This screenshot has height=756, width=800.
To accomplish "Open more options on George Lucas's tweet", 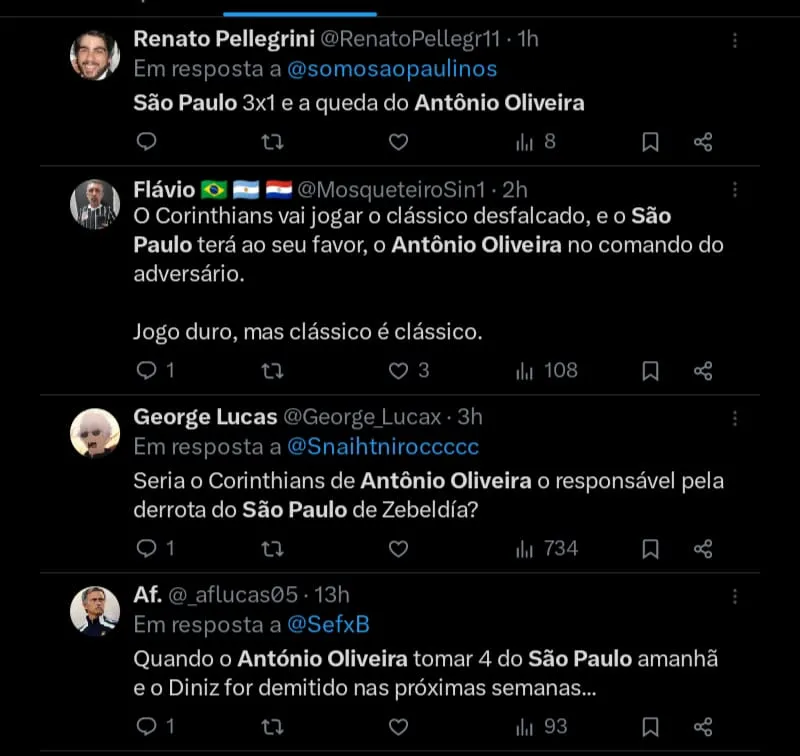I will tap(735, 417).
